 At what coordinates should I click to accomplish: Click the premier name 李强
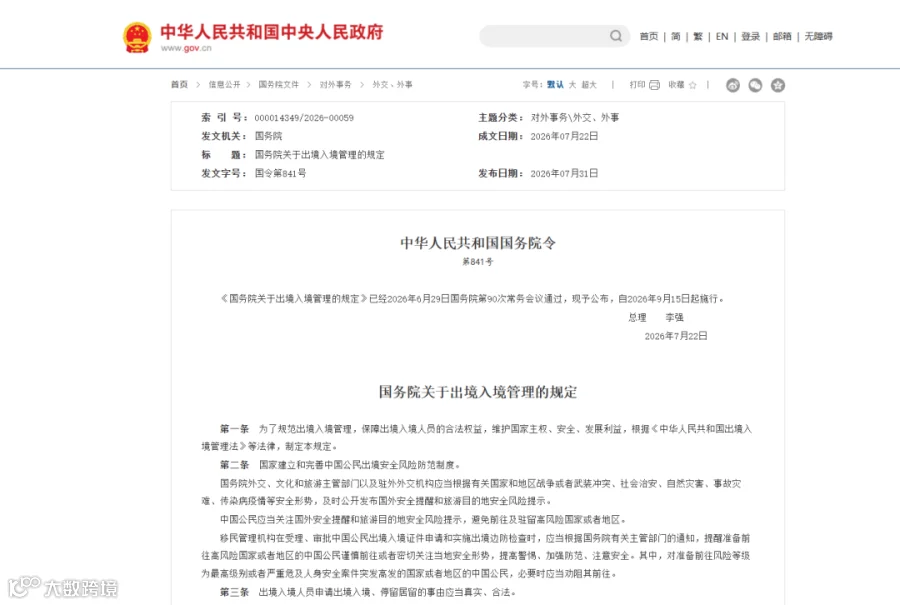coord(674,317)
